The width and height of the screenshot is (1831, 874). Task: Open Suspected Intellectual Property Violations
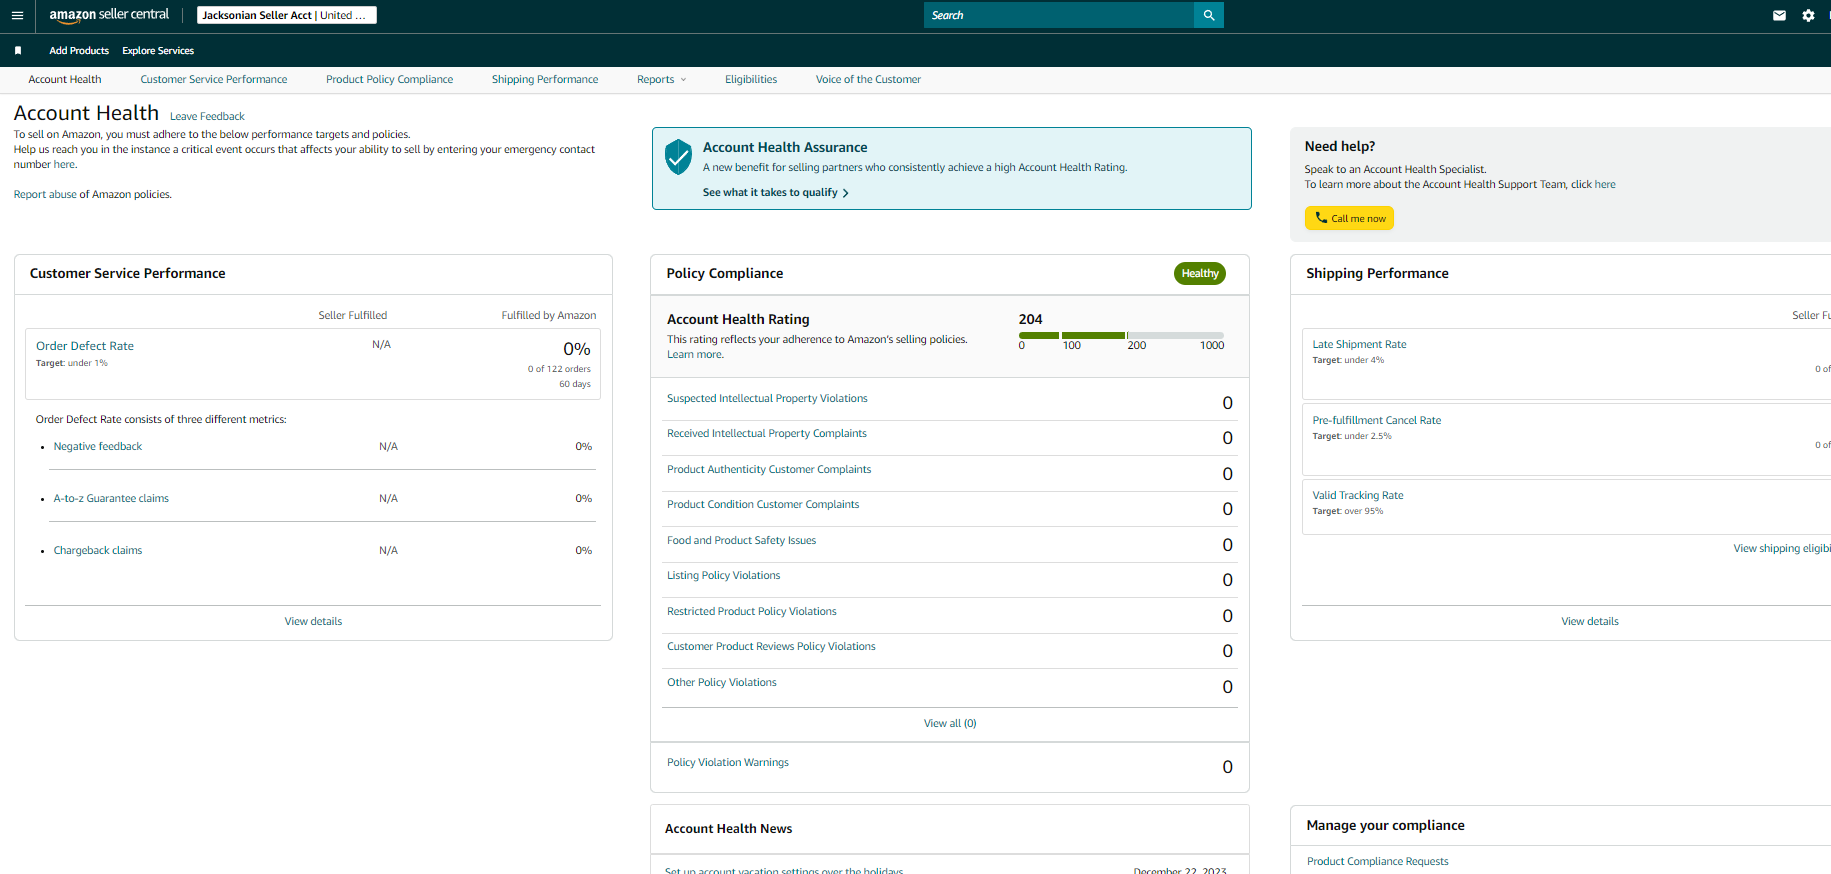tap(767, 398)
